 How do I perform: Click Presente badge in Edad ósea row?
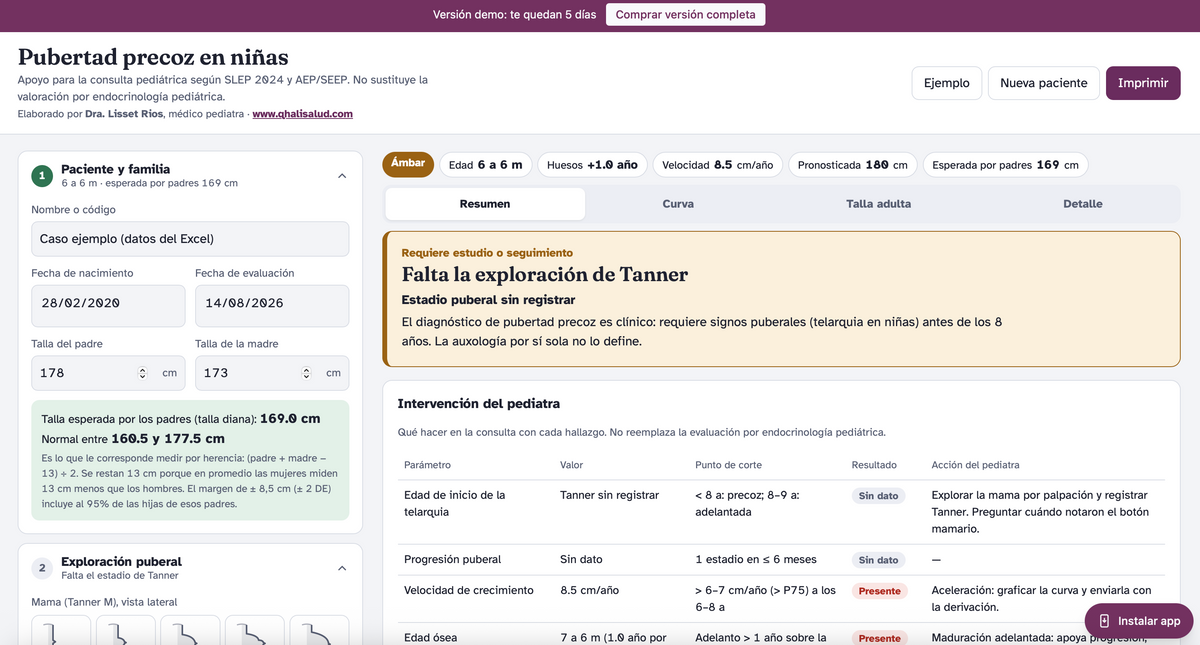tap(880, 638)
